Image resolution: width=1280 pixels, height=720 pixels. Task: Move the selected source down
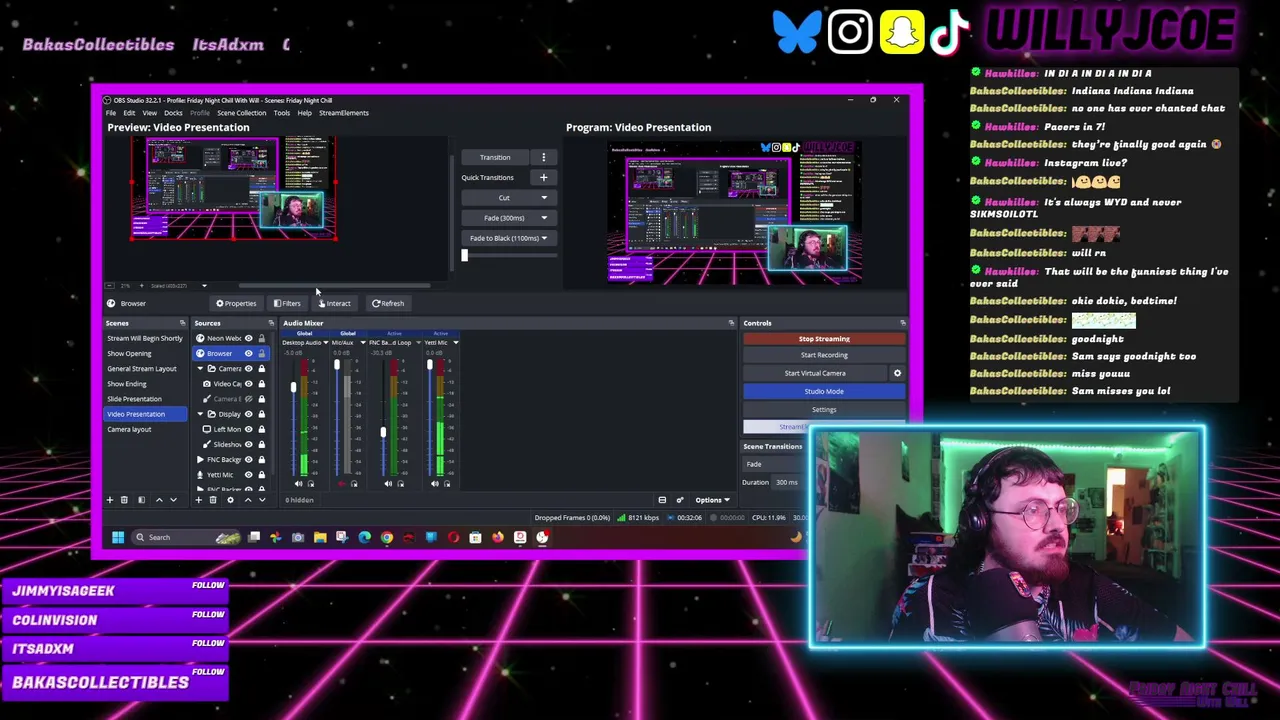[x=262, y=500]
